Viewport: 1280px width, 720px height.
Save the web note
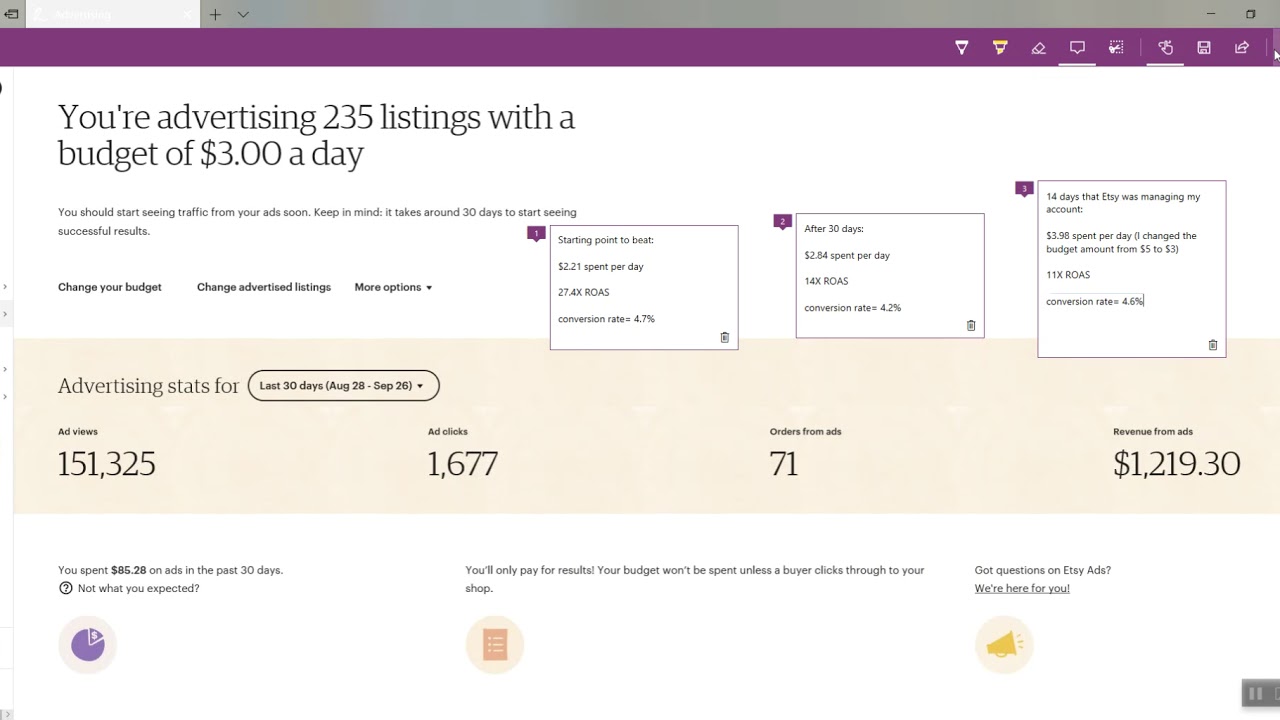[x=1204, y=47]
